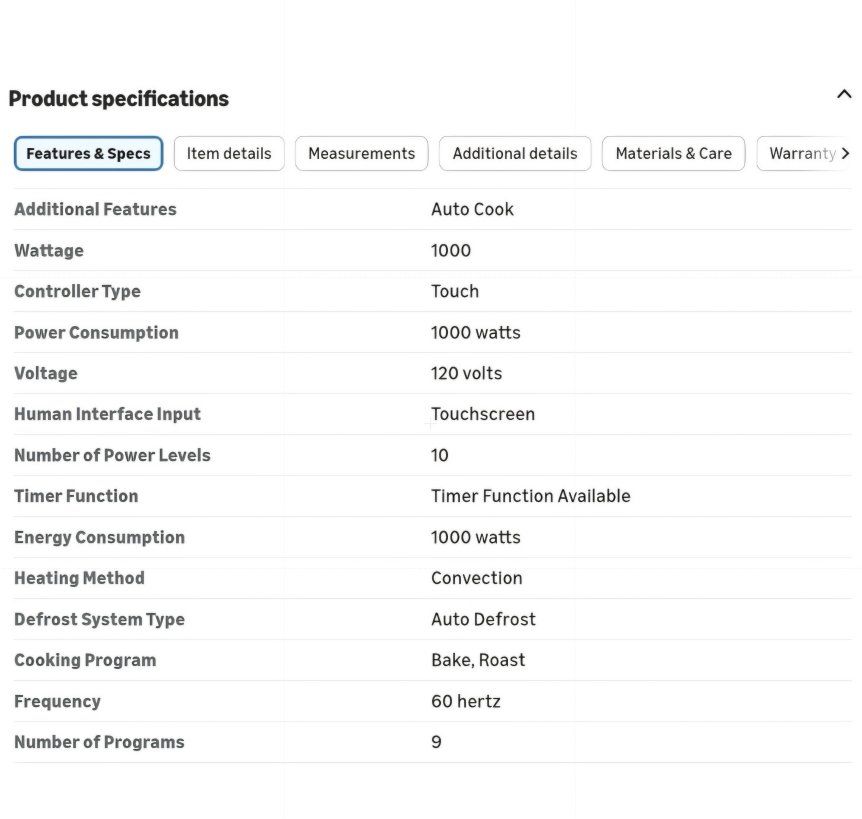This screenshot has height=819, width=862.
Task: Select the Human Interface Input label
Action: [x=107, y=414]
